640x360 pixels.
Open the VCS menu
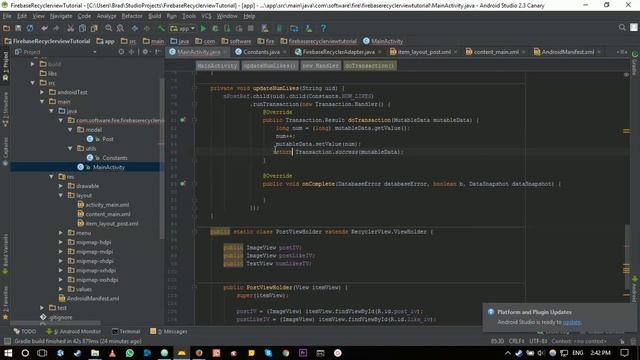click(x=207, y=16)
